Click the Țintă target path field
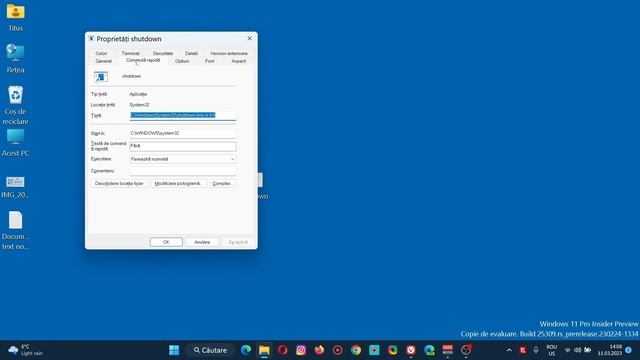 pos(183,116)
